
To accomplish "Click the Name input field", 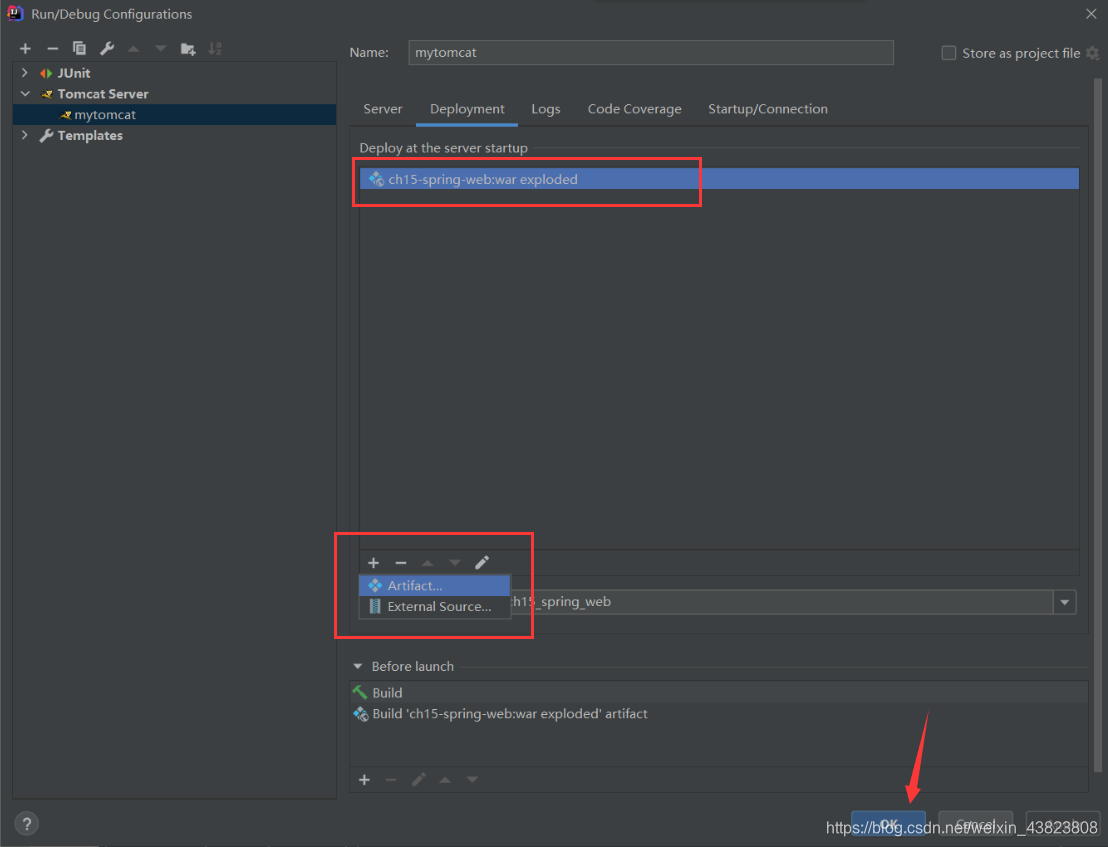I will [x=650, y=53].
